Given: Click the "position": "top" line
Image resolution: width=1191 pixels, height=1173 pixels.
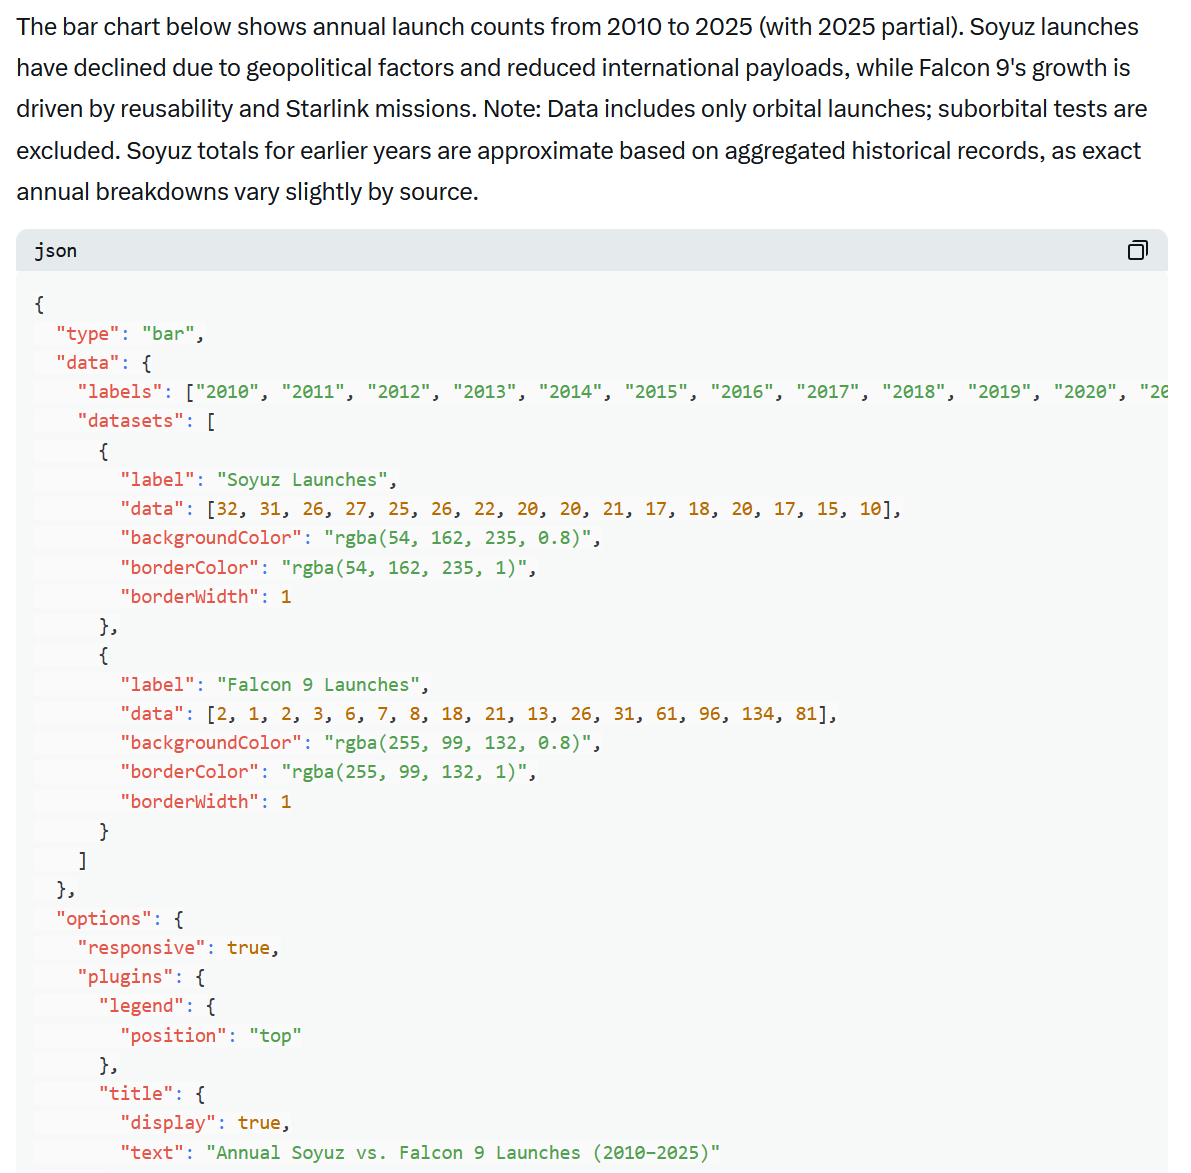Looking at the screenshot, I should point(211,1036).
